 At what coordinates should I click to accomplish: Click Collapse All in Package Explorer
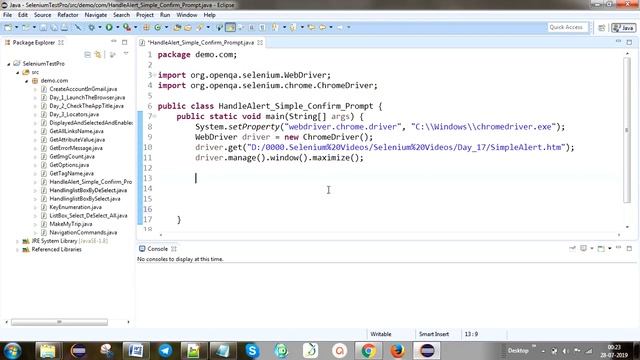tap(87, 54)
